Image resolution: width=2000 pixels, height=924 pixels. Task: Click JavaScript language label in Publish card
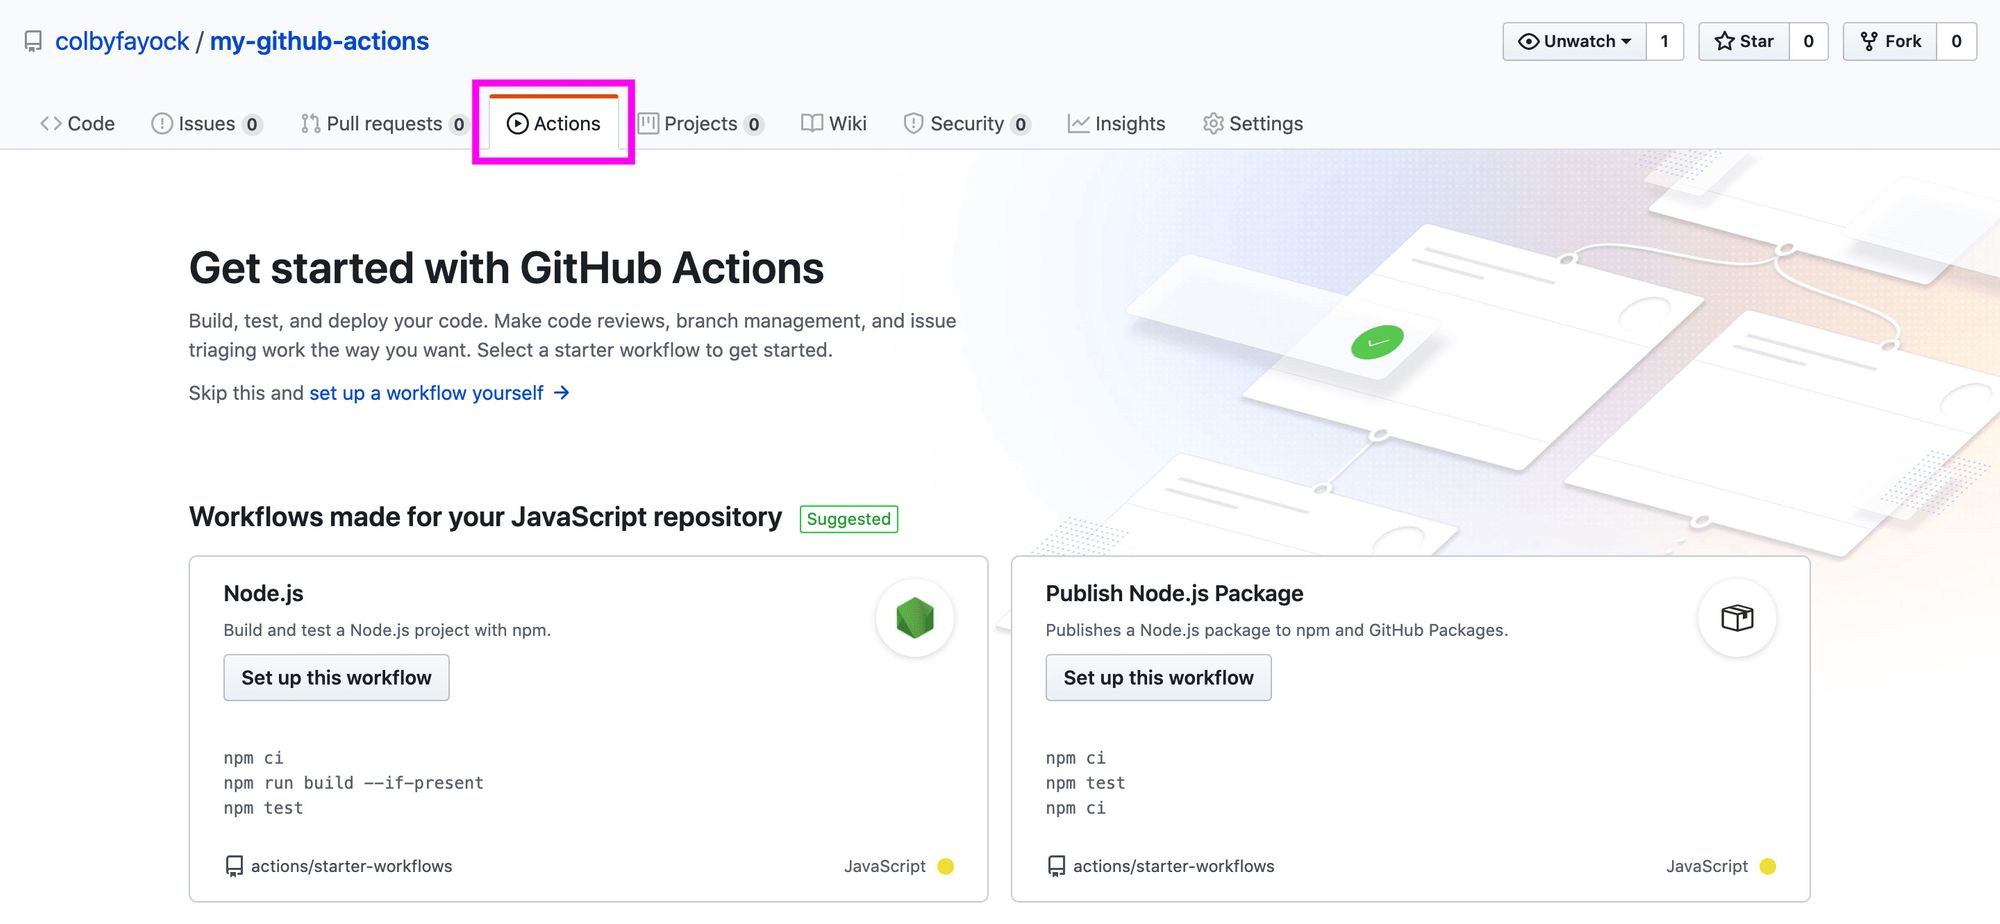pos(1707,866)
